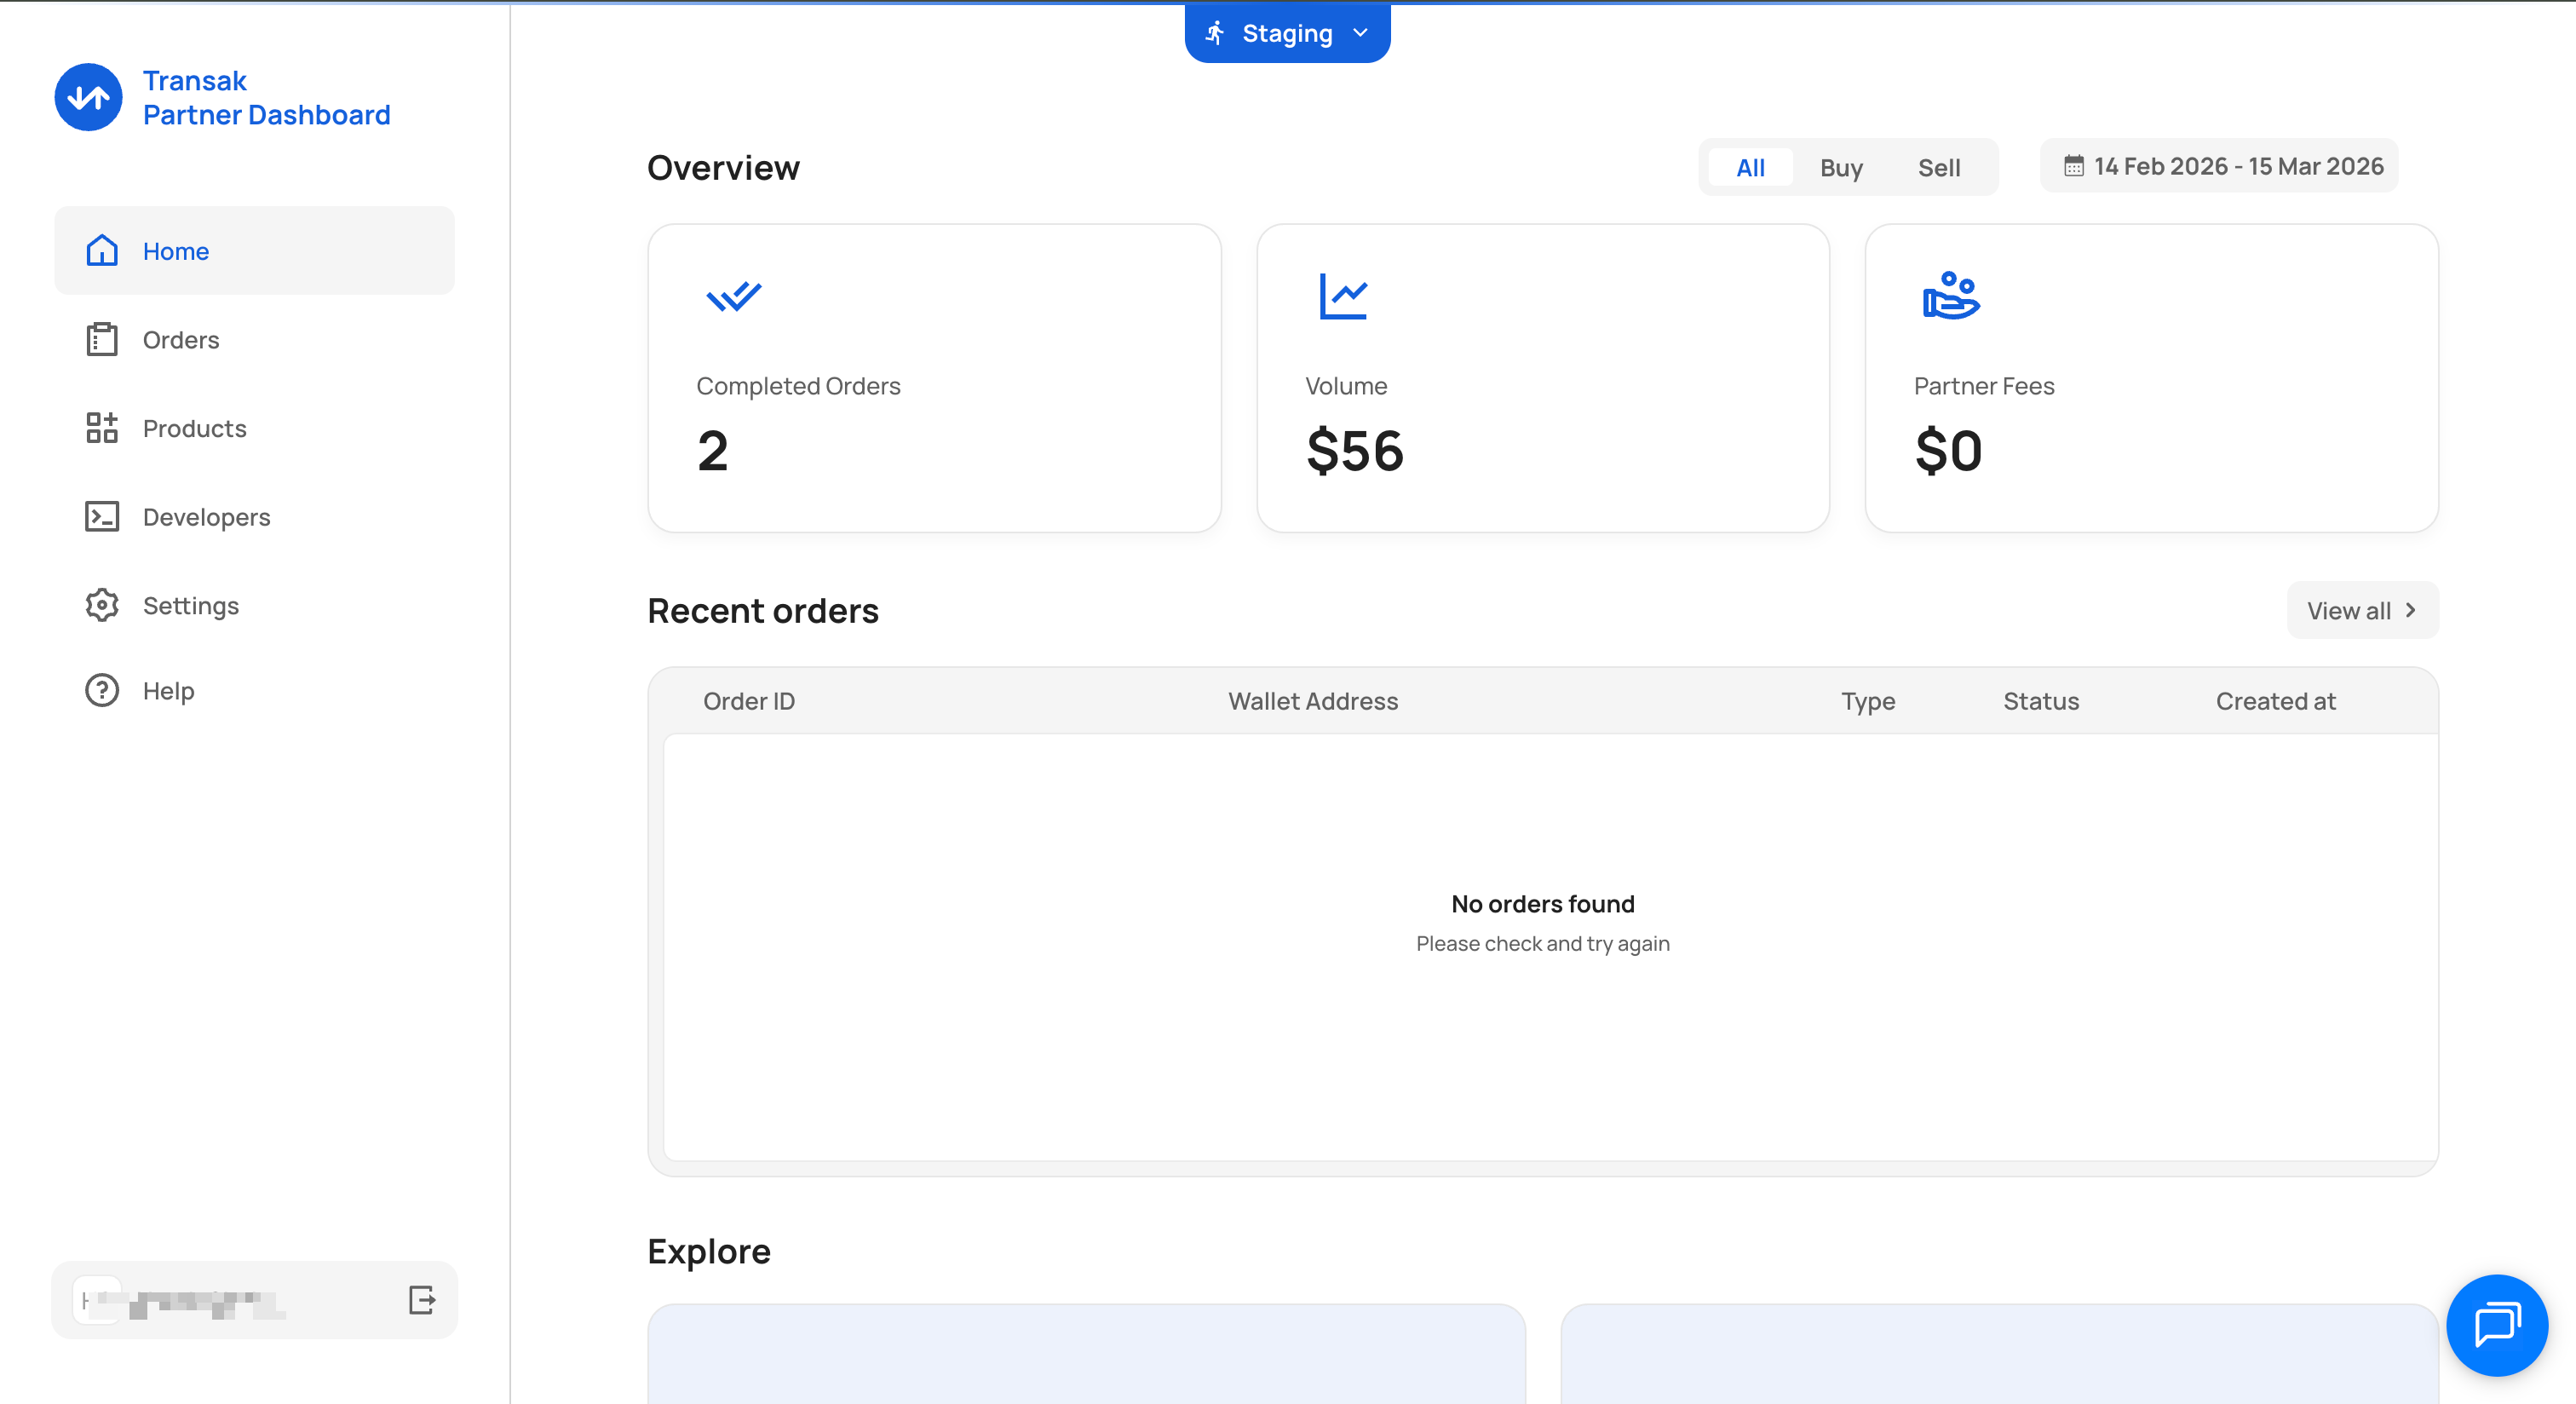Open the chat support bubble
Viewport: 2576px width, 1404px height.
point(2496,1325)
